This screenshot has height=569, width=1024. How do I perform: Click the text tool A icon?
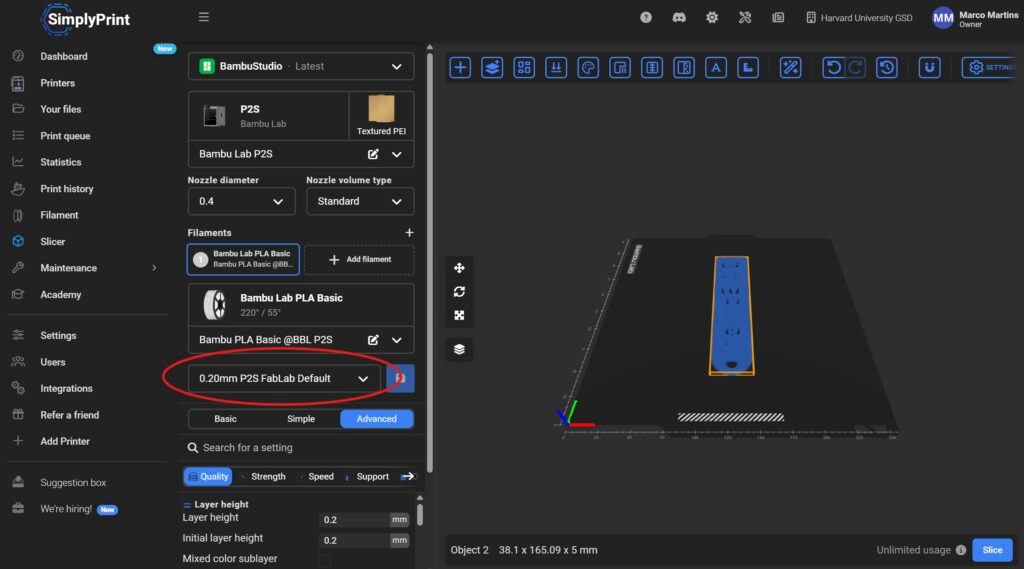click(716, 67)
